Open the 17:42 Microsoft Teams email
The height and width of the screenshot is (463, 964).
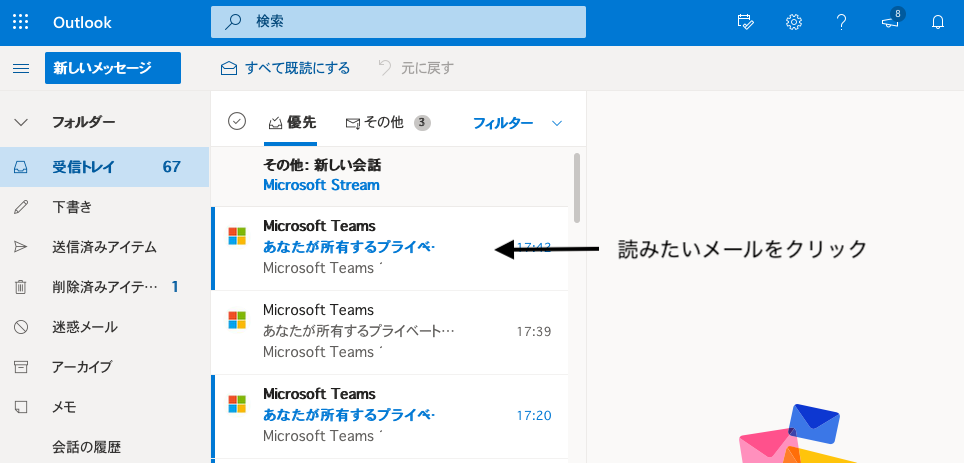coord(390,248)
